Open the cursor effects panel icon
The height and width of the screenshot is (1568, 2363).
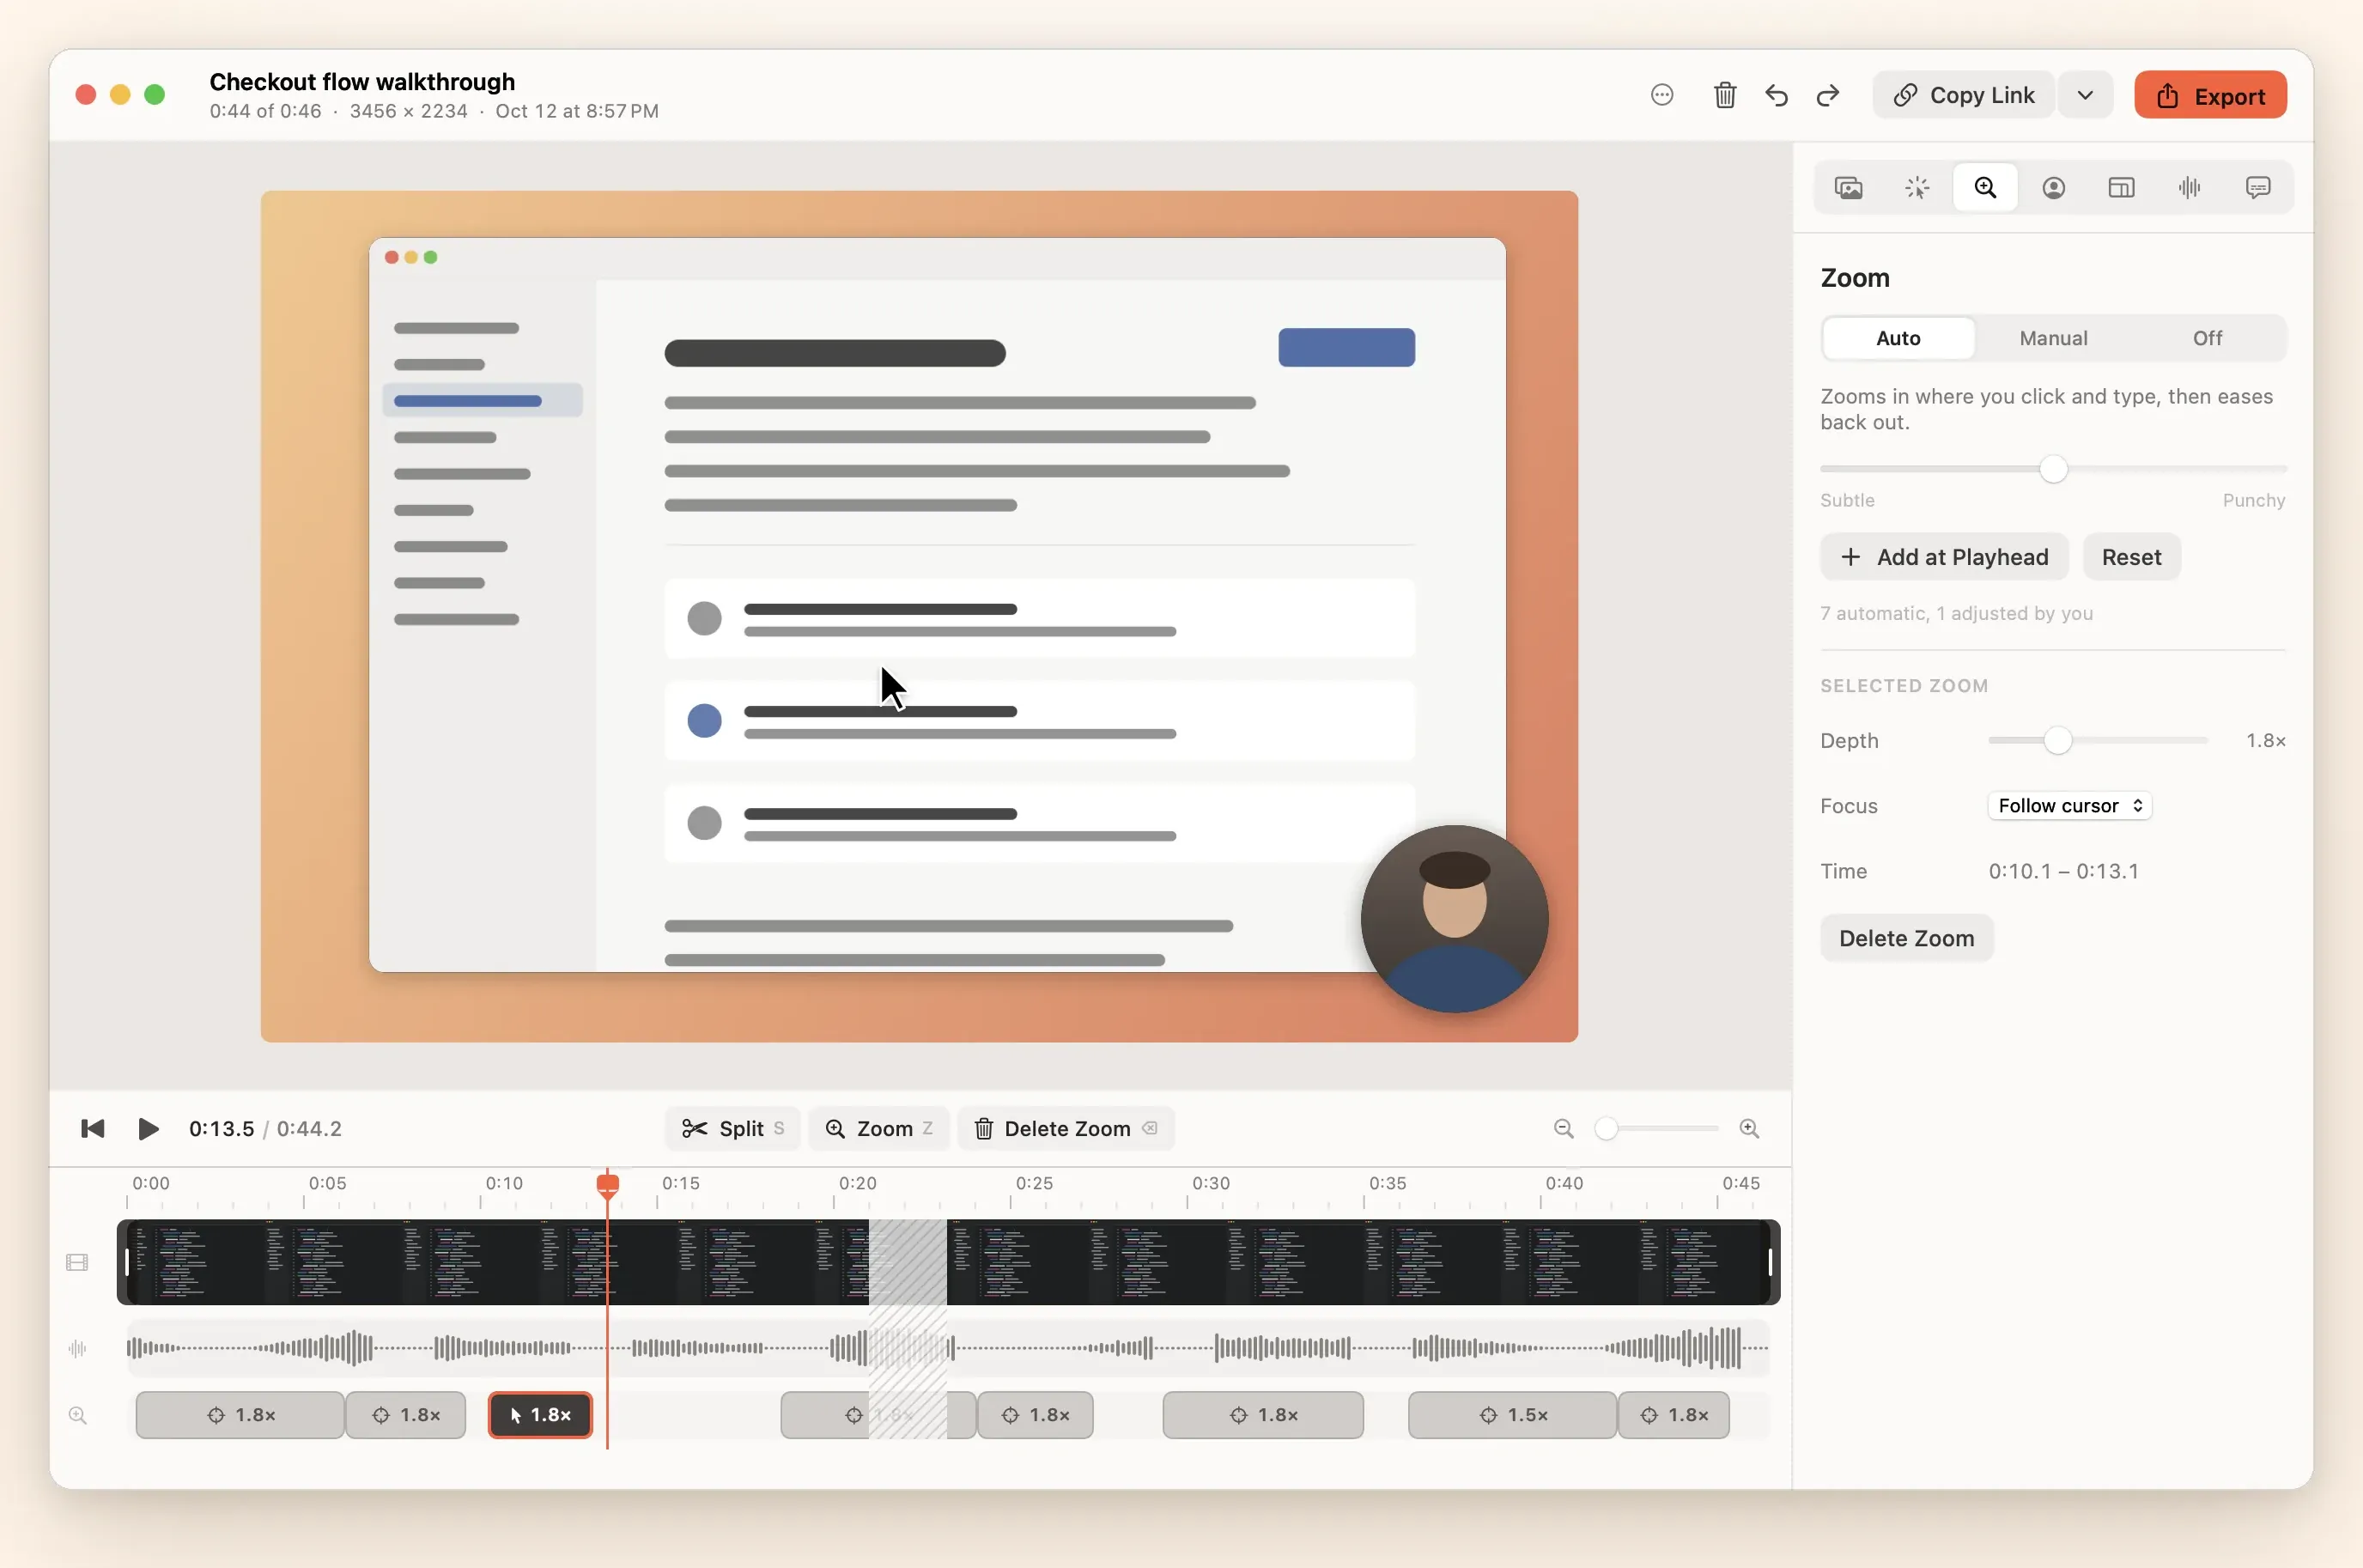(x=1916, y=188)
